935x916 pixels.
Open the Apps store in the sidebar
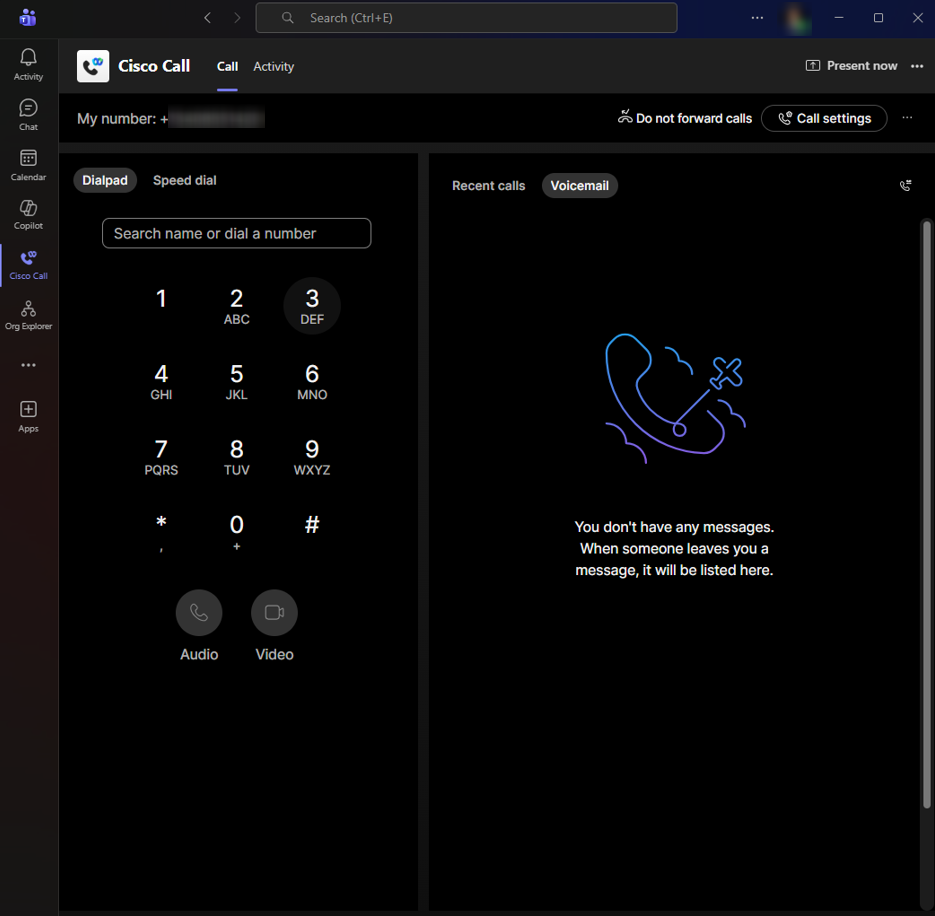(x=28, y=416)
